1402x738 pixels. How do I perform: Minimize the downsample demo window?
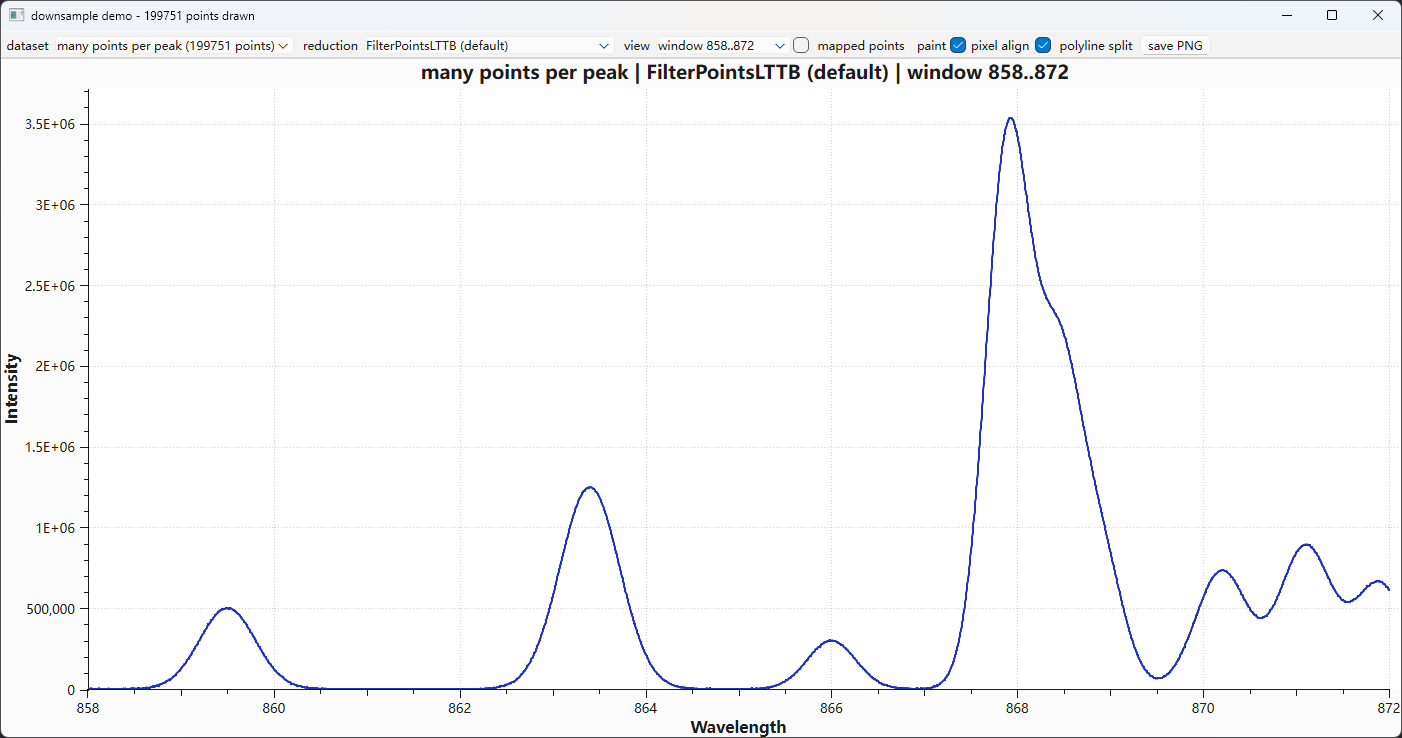tap(1287, 15)
